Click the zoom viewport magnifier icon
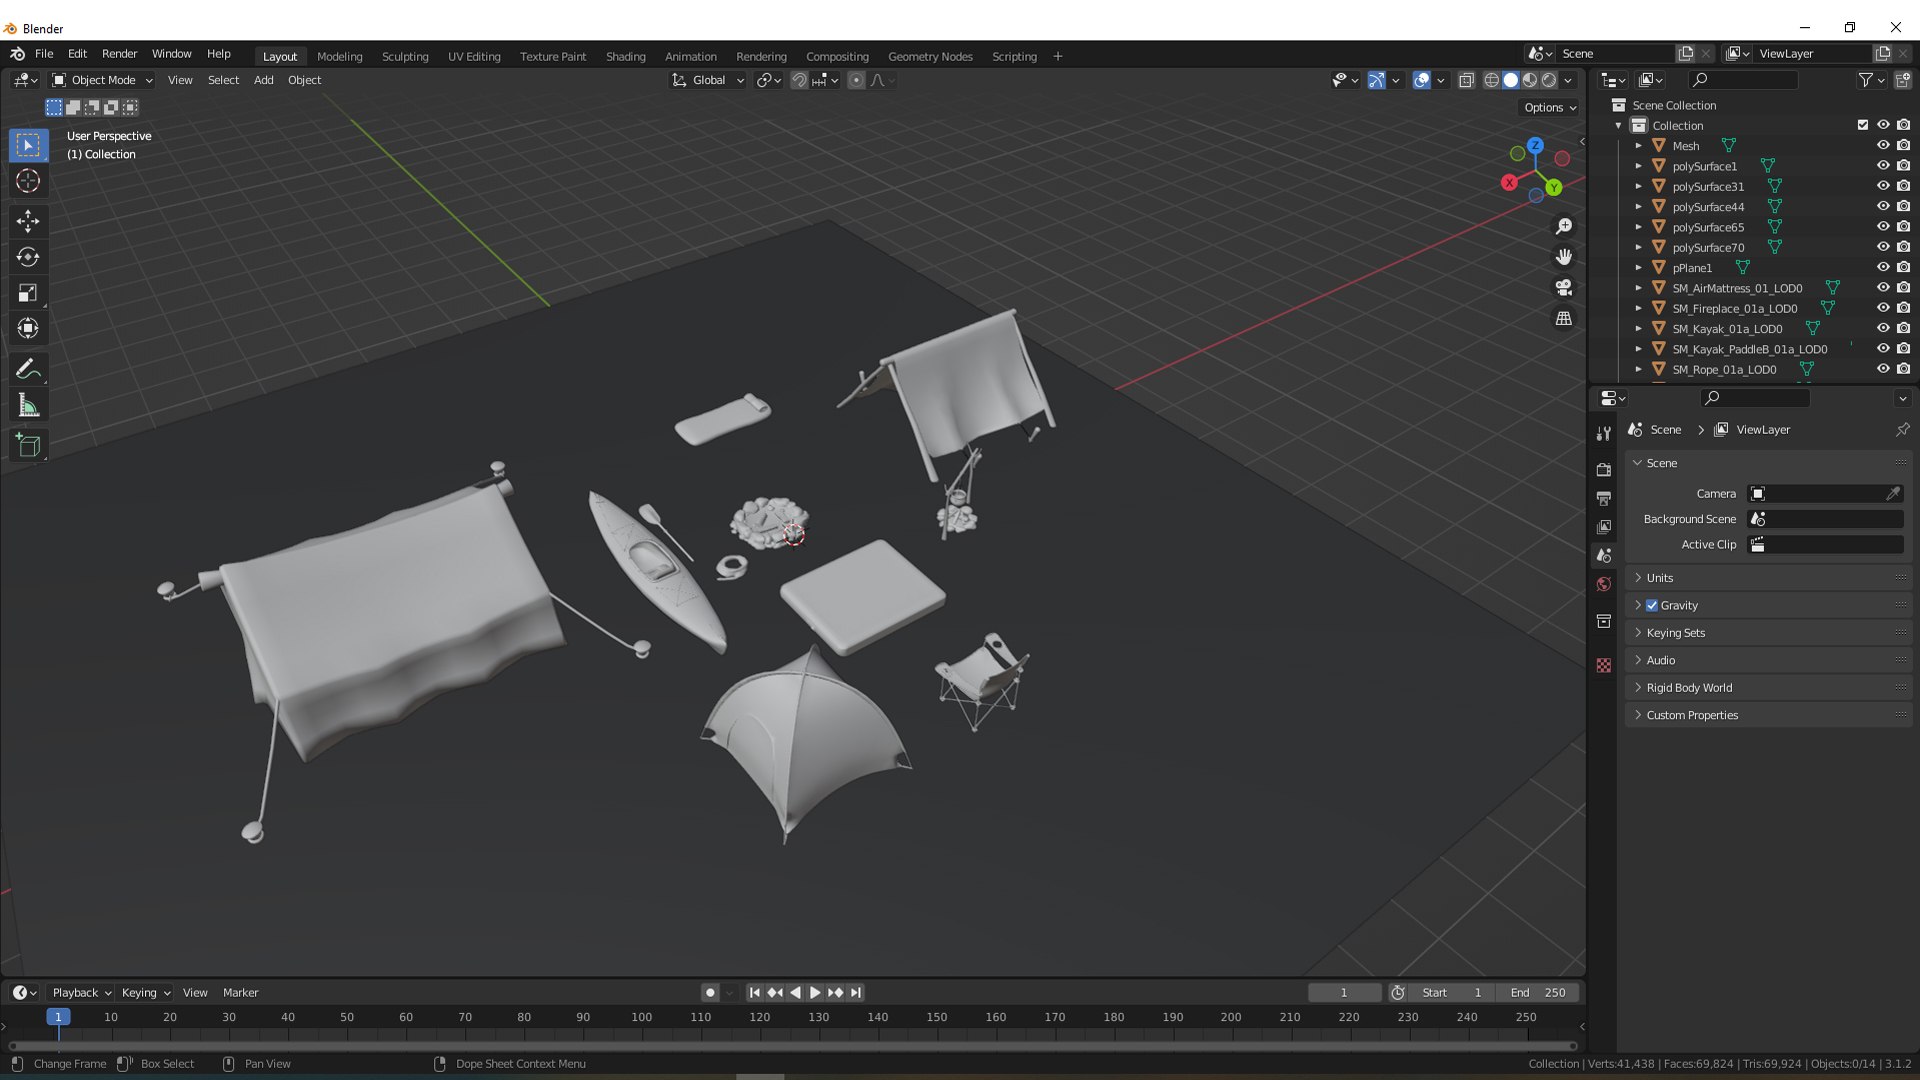The image size is (1920, 1080). click(1564, 227)
